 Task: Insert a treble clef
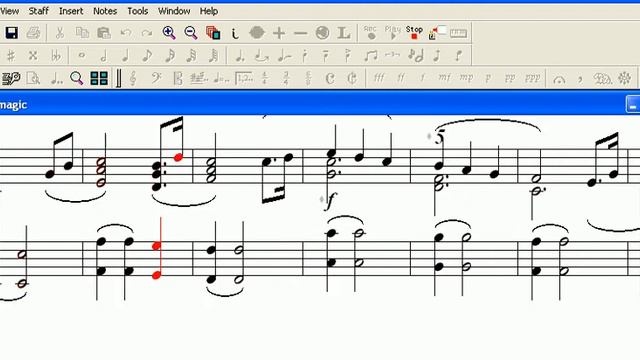[133, 78]
